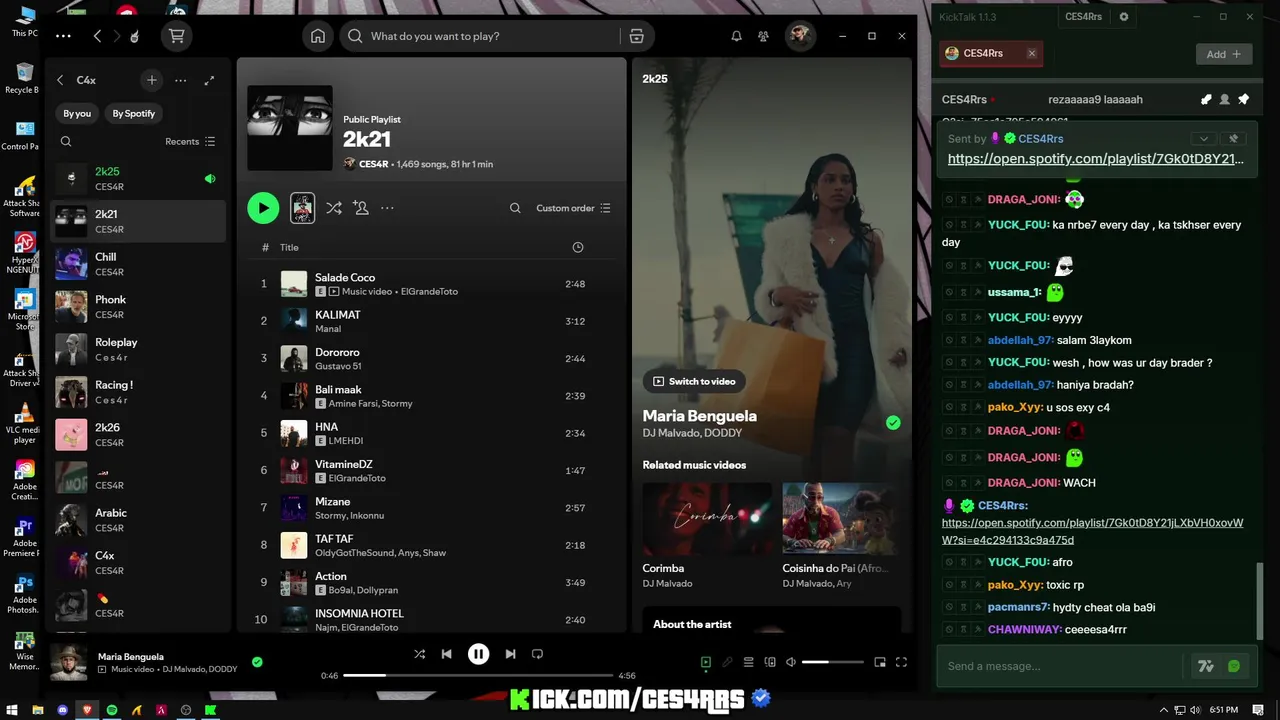Select the track Bali maak

point(430,396)
